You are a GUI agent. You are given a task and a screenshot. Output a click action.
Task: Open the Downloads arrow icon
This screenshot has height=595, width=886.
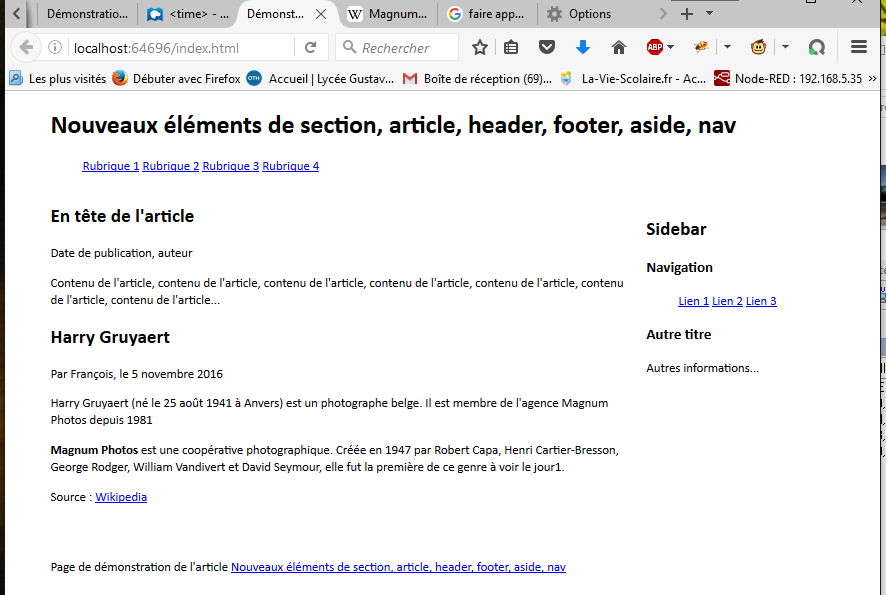583,47
